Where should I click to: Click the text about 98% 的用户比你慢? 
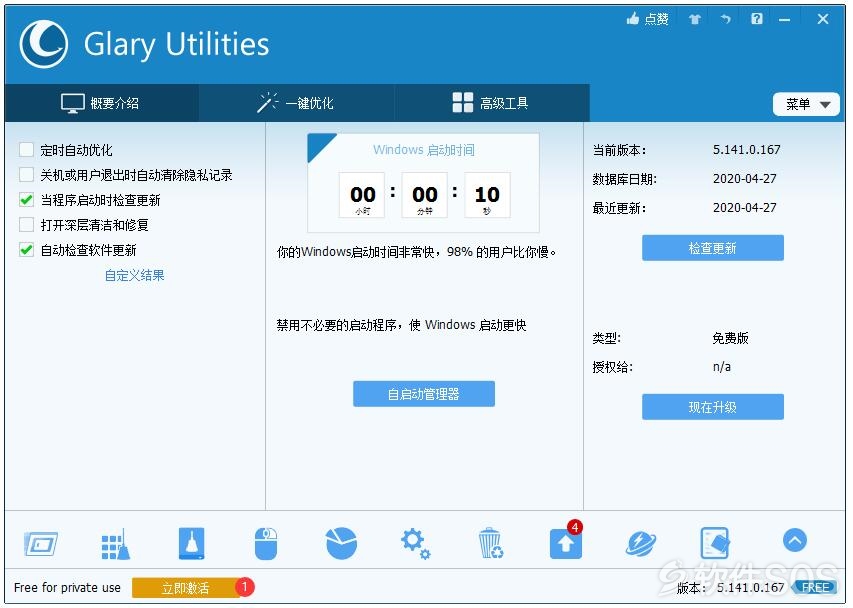417,252
